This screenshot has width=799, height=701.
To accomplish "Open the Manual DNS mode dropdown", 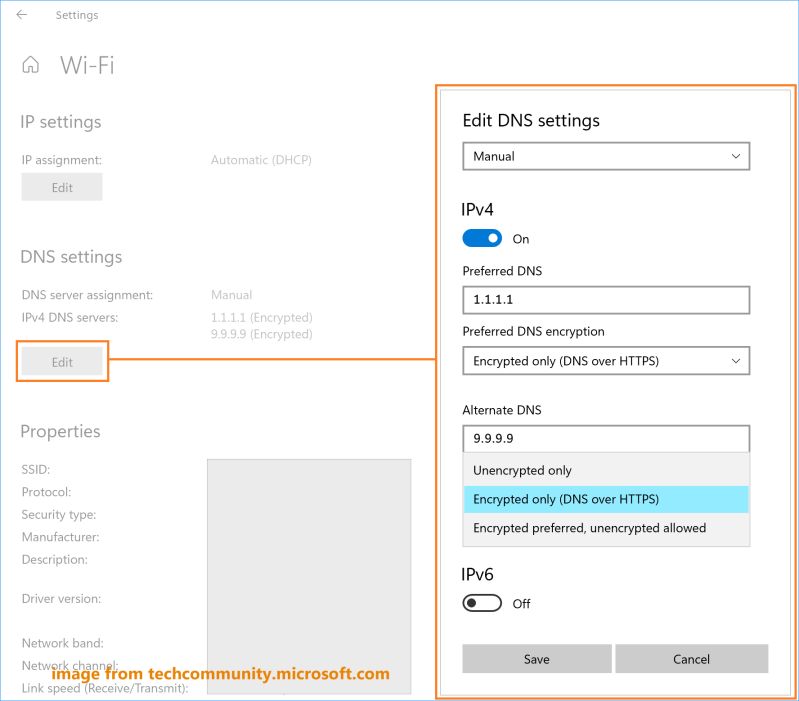I will pyautogui.click(x=606, y=156).
